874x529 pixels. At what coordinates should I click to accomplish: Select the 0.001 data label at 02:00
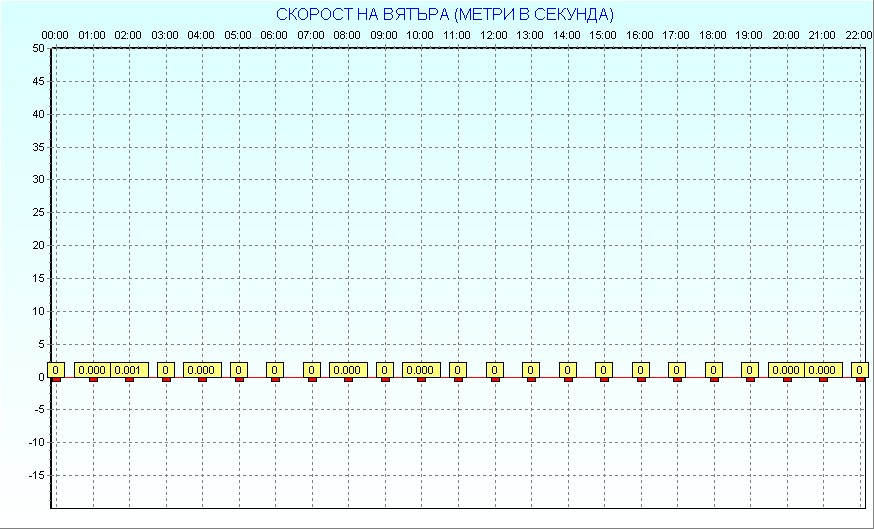click(129, 370)
